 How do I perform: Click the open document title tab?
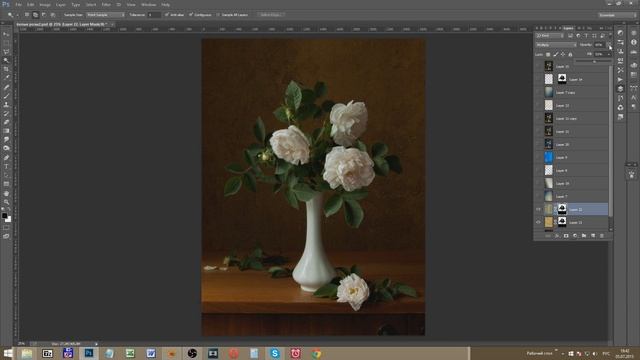61,24
